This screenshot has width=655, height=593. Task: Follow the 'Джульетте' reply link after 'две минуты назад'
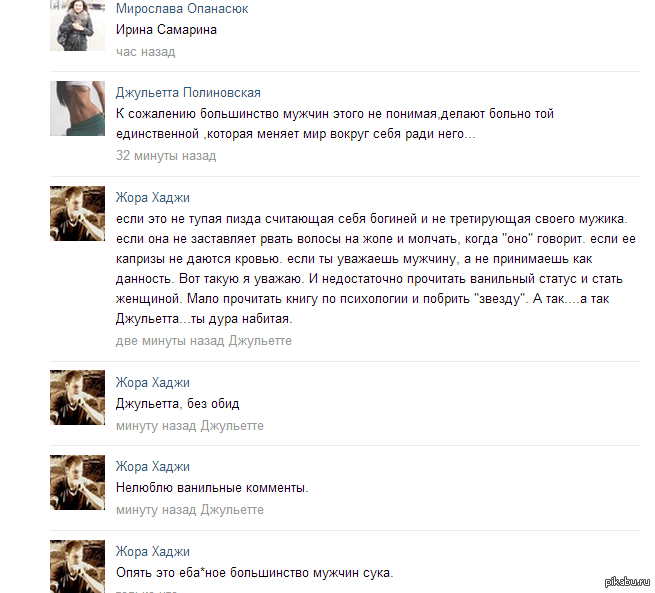[x=260, y=341]
